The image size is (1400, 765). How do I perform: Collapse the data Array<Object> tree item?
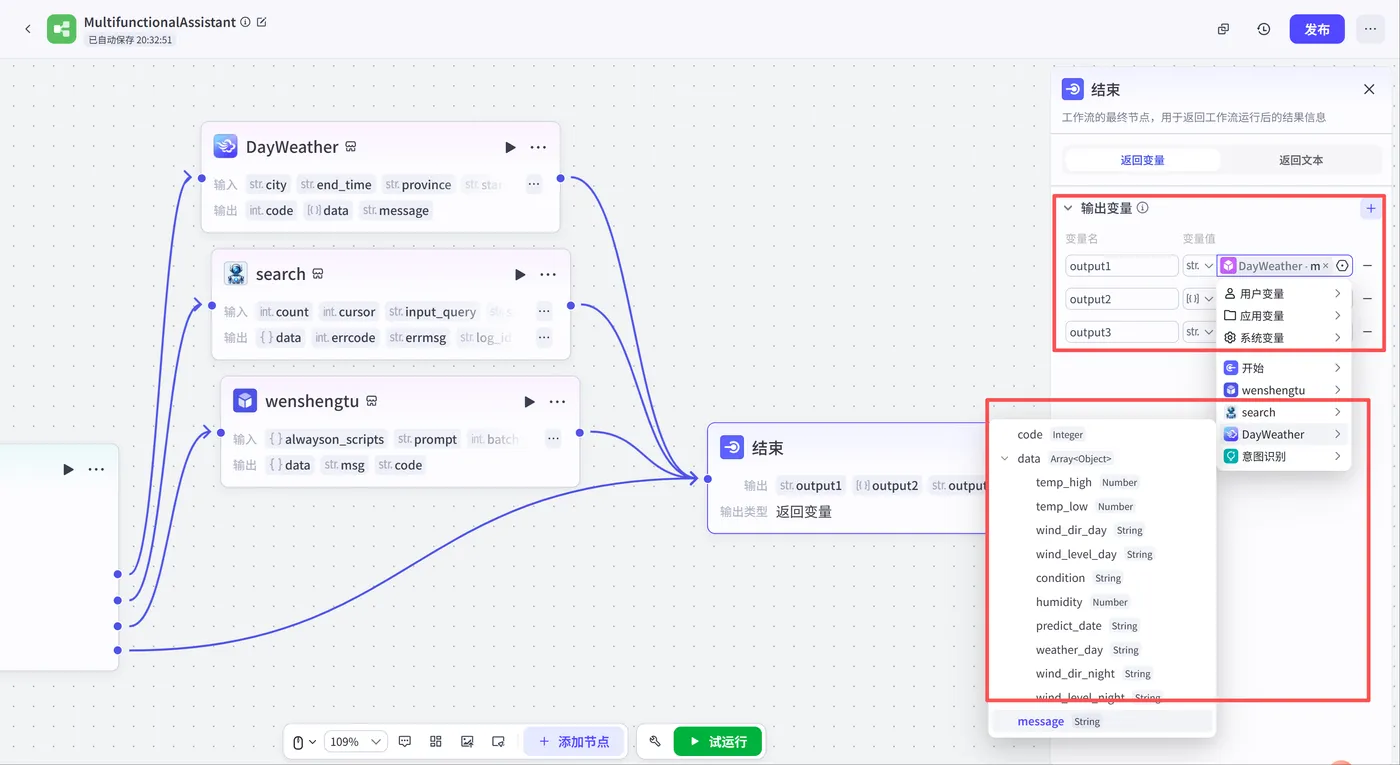(1005, 459)
